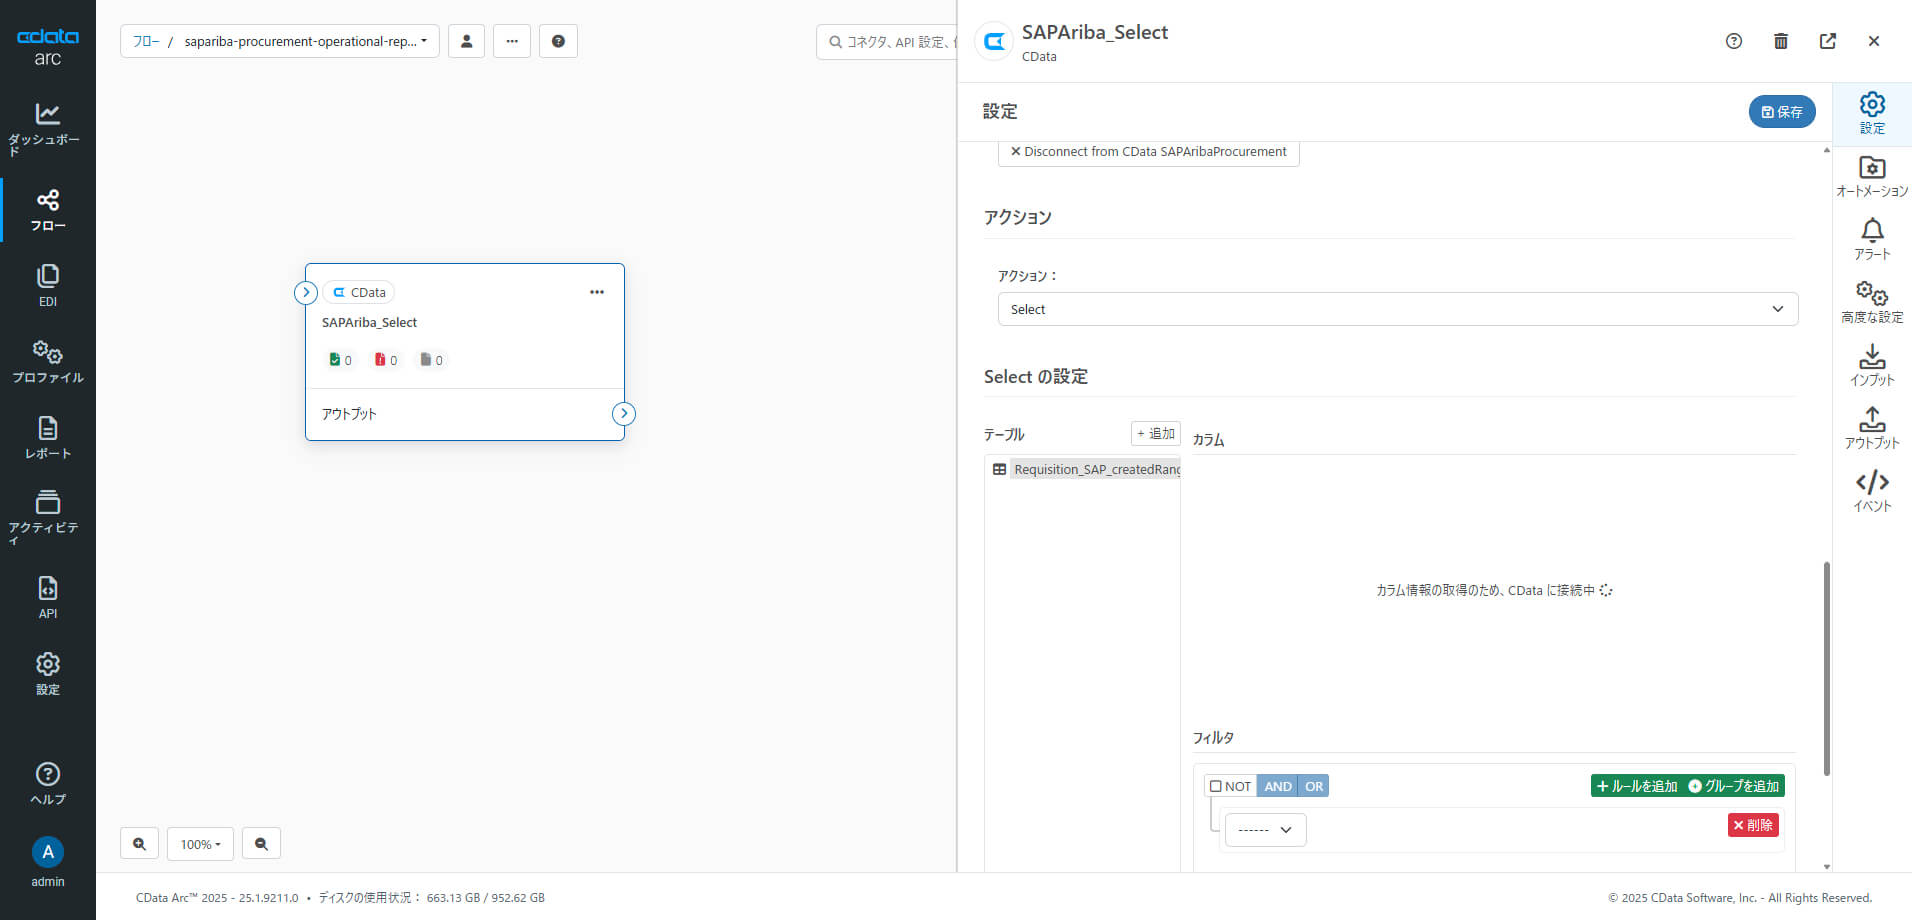Screen dimensions: 1912x920
Task: Open the ヘルプ help sidebar icon
Action: pyautogui.click(x=47, y=783)
